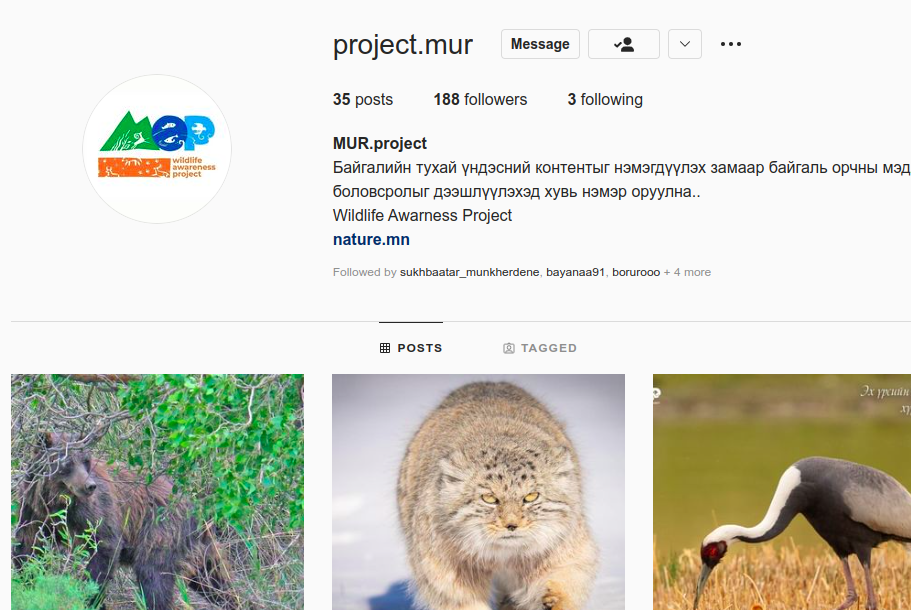The height and width of the screenshot is (610, 911).
Task: Switch to the POSTS tab
Action: (x=411, y=348)
